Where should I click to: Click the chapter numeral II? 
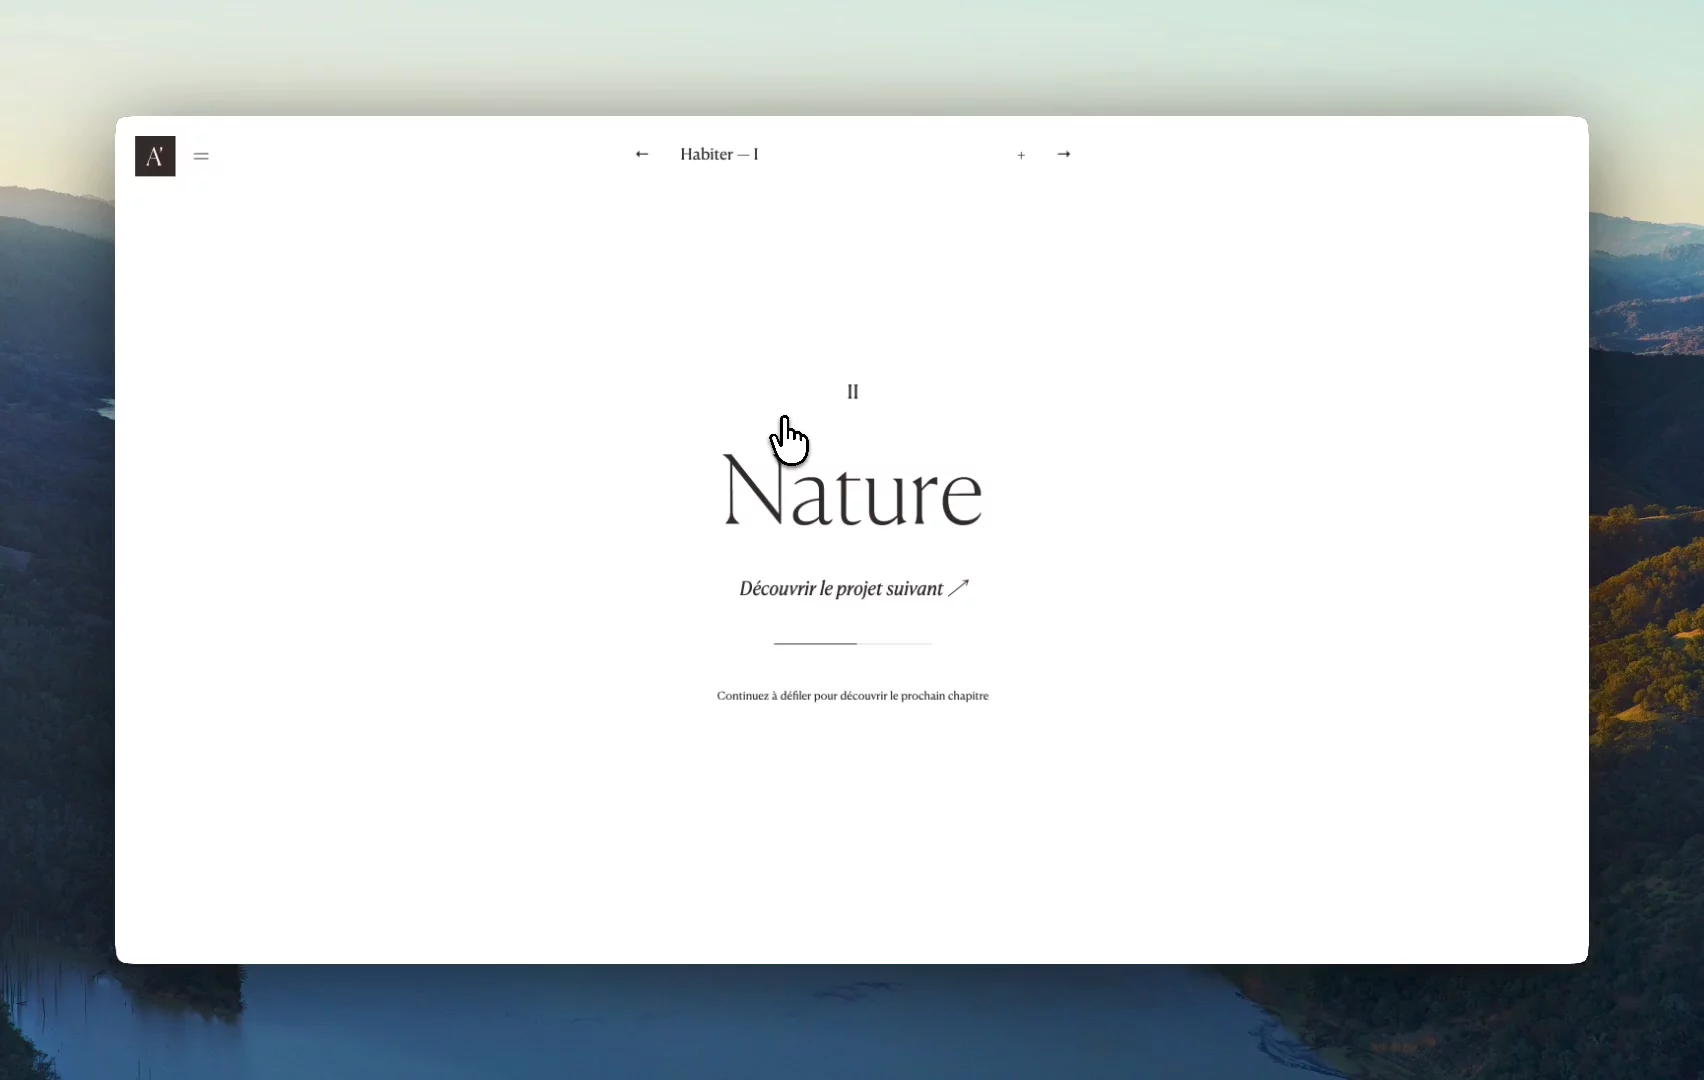[853, 391]
